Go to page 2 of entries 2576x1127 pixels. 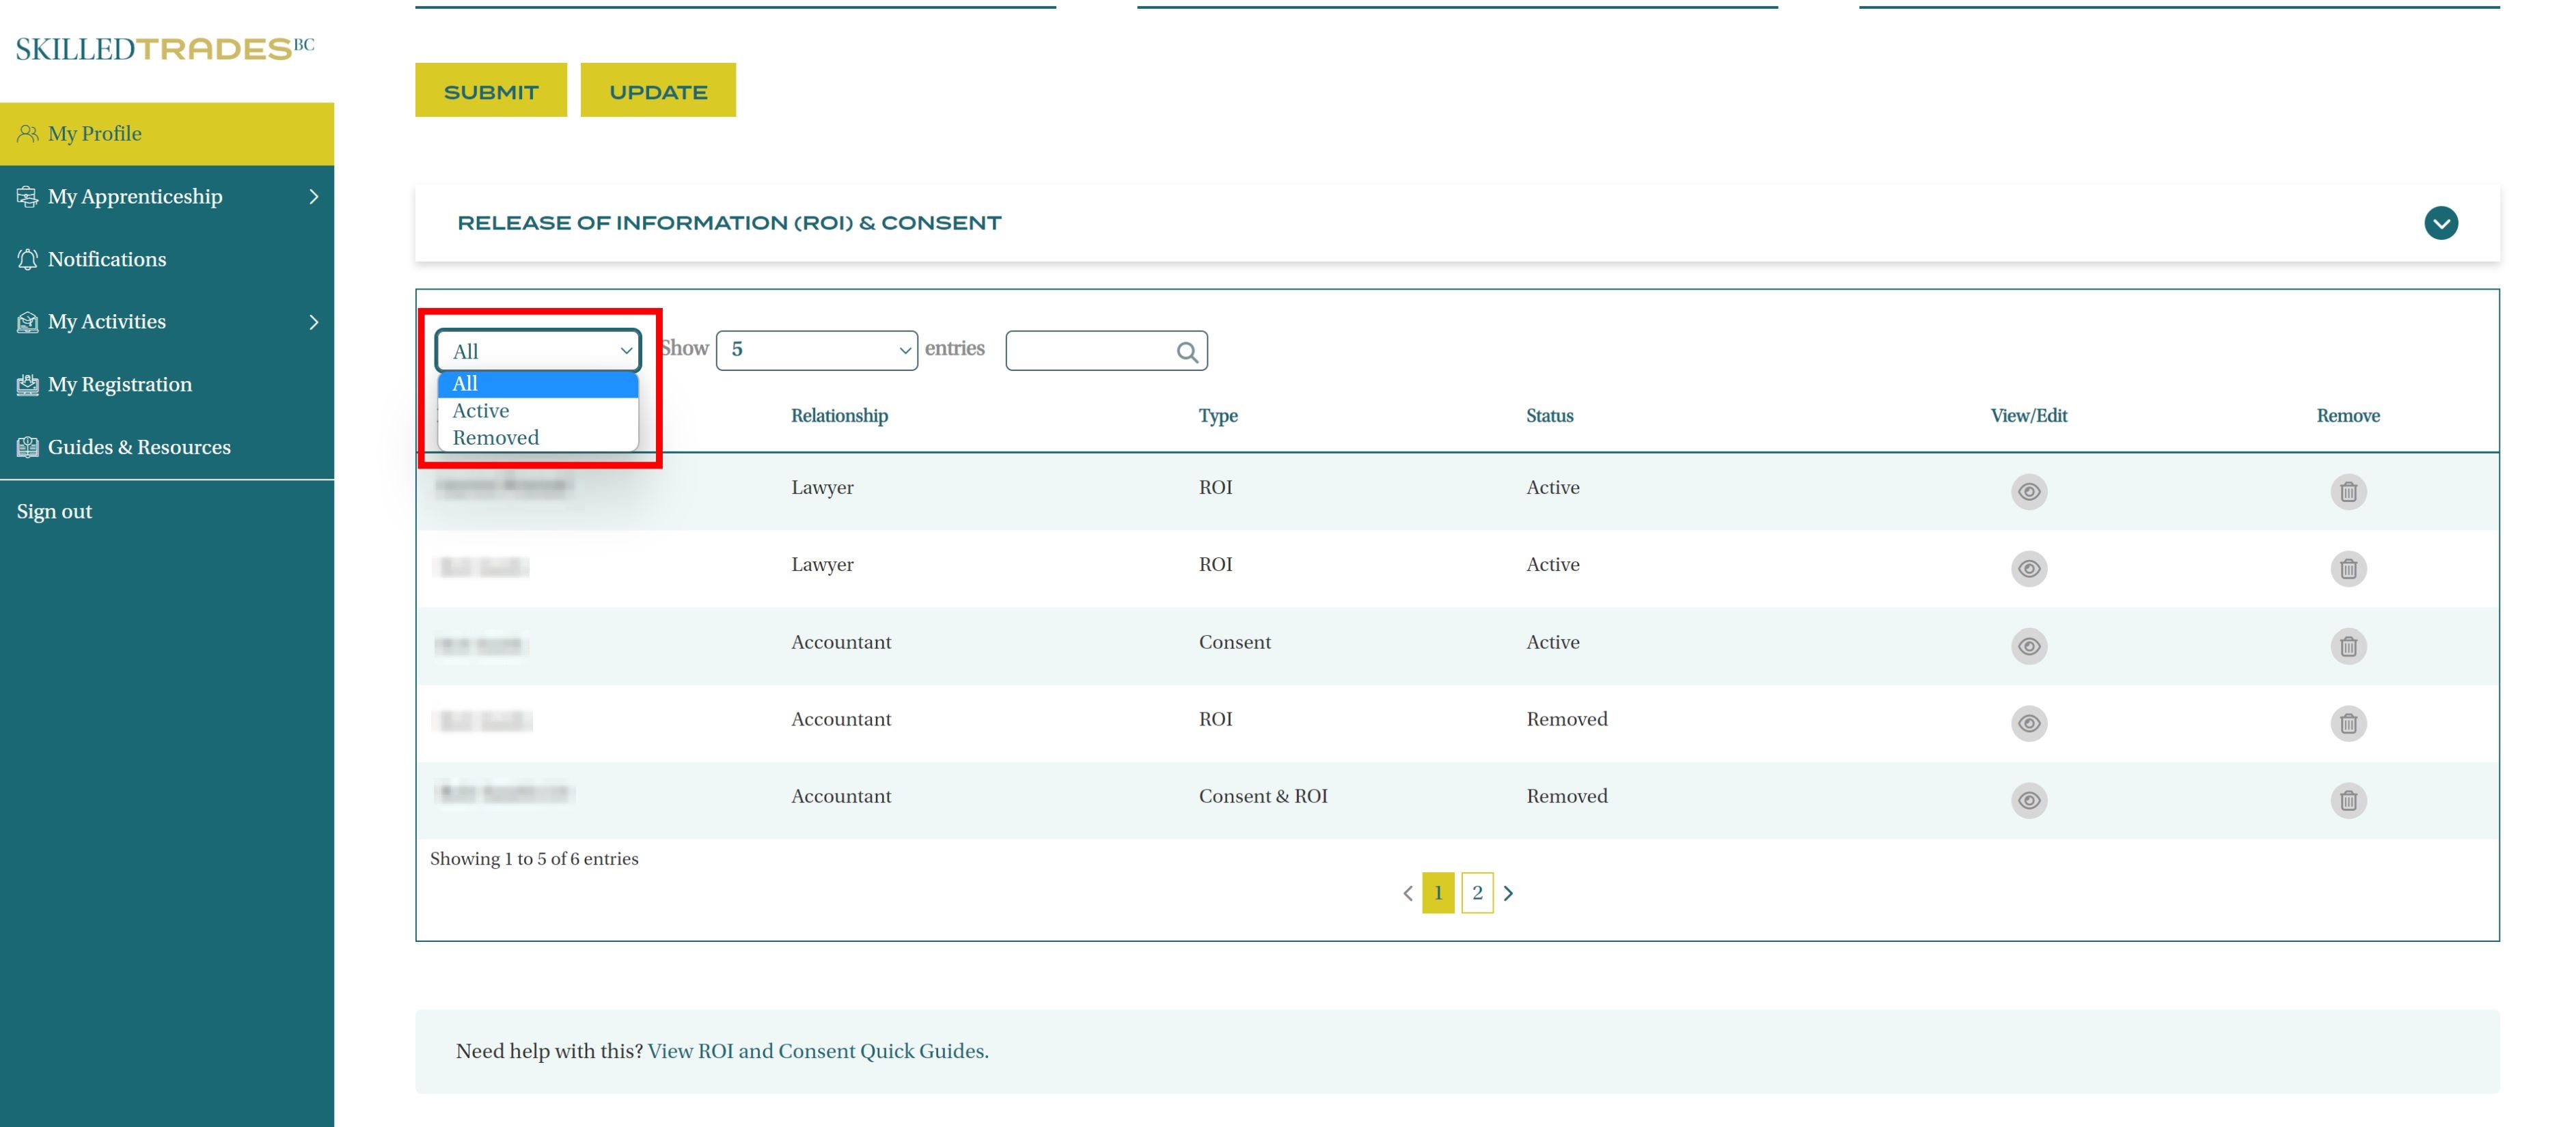(x=1476, y=893)
